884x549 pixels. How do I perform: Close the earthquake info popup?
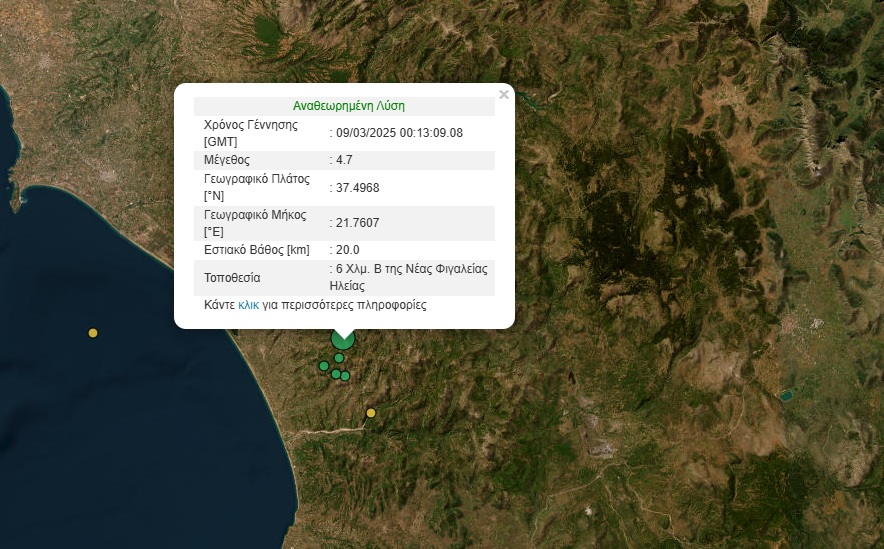click(x=504, y=95)
